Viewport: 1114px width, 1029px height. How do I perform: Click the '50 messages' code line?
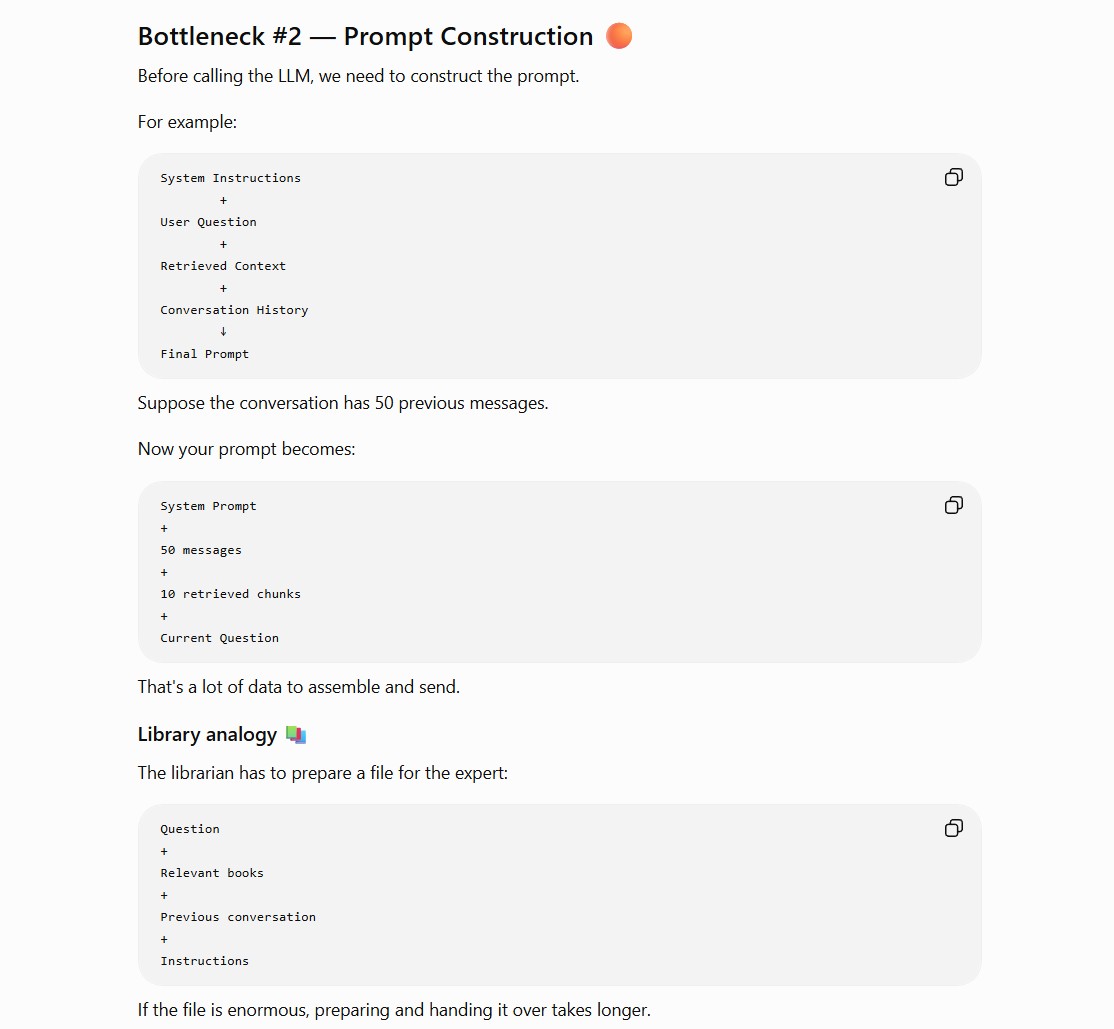201,550
